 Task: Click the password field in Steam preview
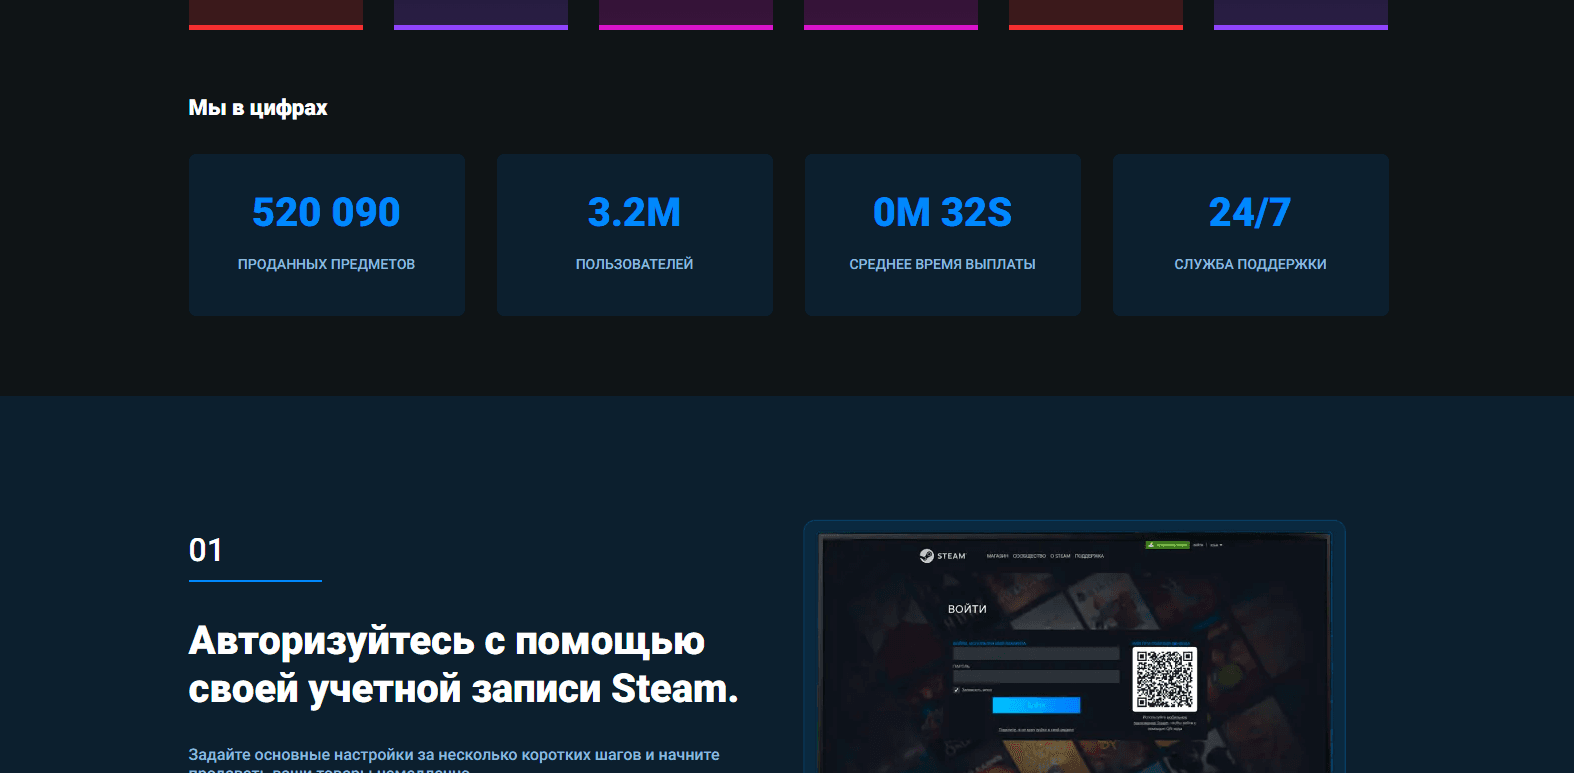[x=1036, y=677]
